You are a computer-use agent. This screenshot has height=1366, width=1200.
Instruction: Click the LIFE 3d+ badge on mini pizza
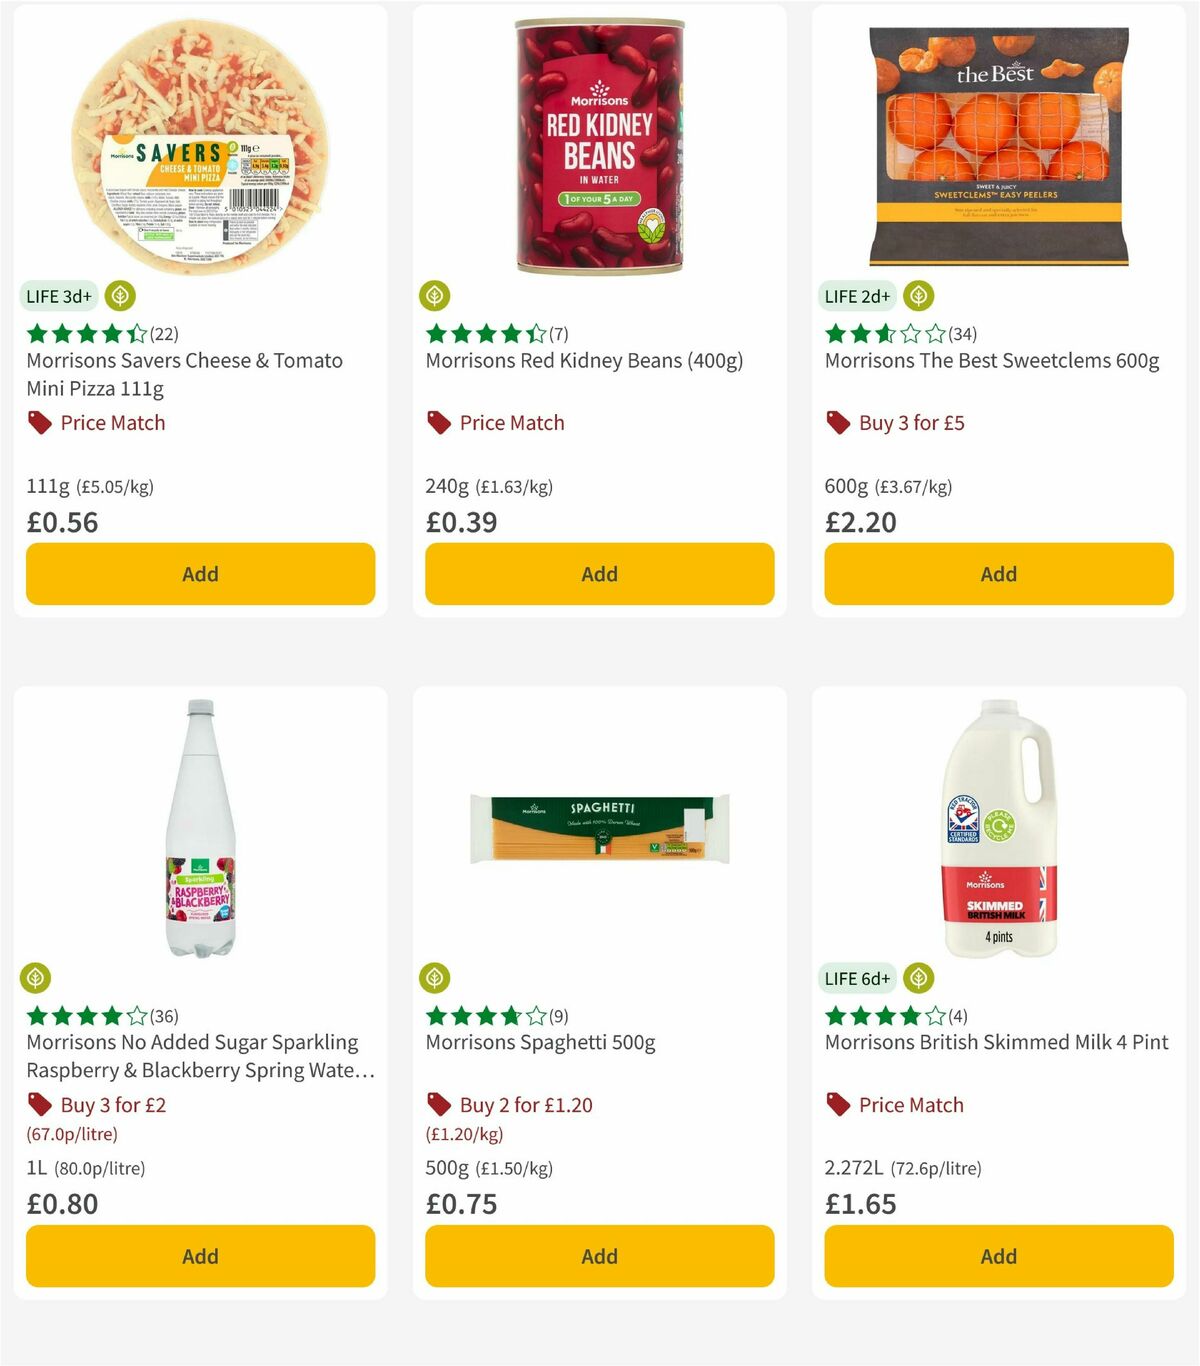coord(56,296)
